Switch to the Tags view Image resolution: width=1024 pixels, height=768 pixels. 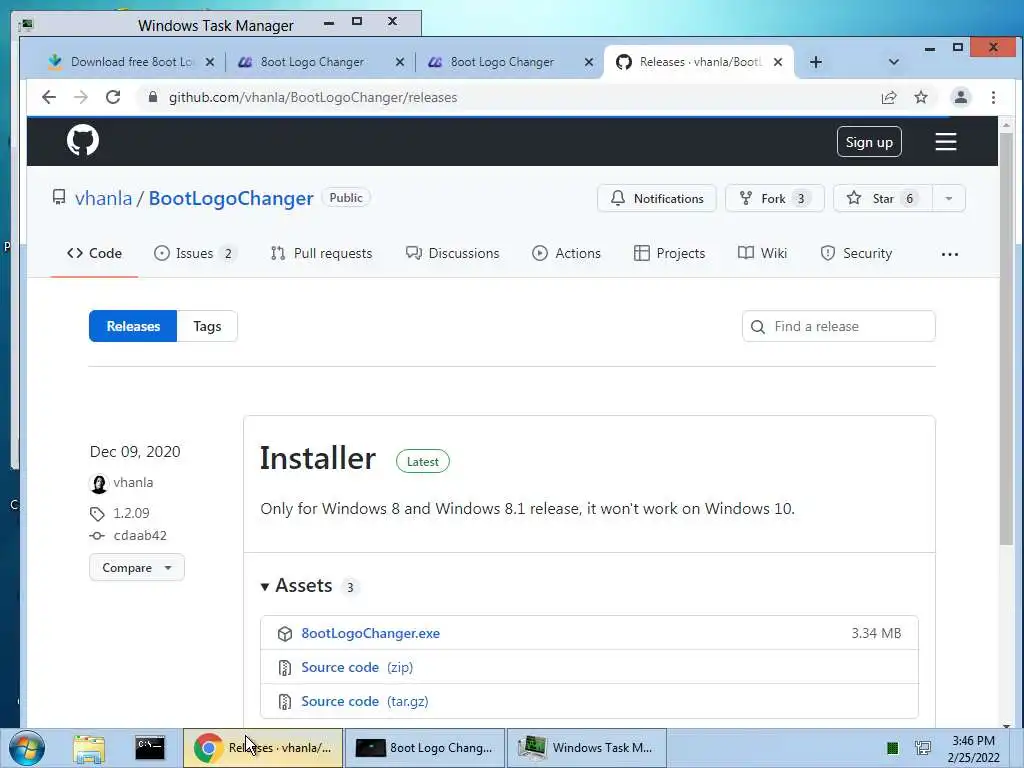click(x=207, y=326)
